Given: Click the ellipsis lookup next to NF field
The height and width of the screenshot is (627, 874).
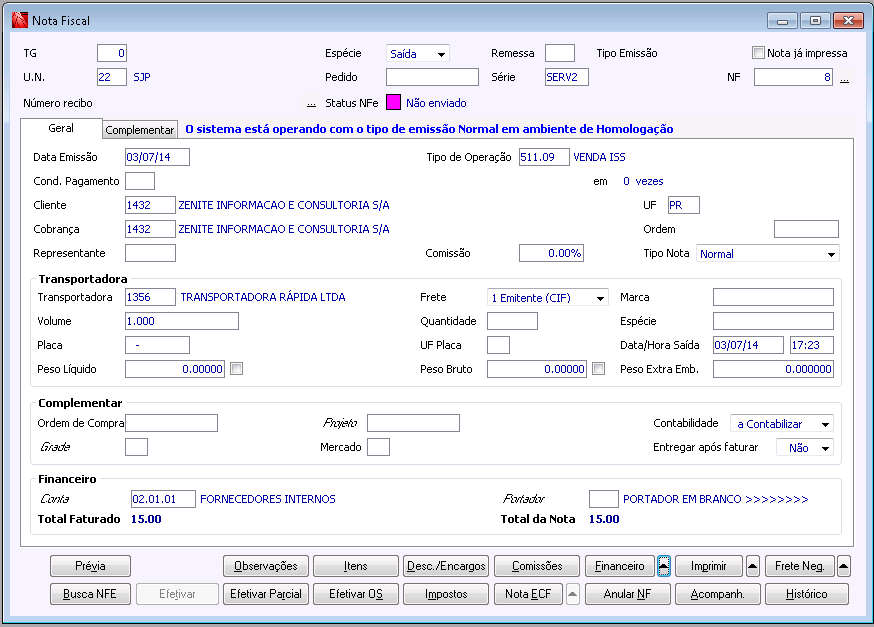Looking at the screenshot, I should [x=844, y=78].
